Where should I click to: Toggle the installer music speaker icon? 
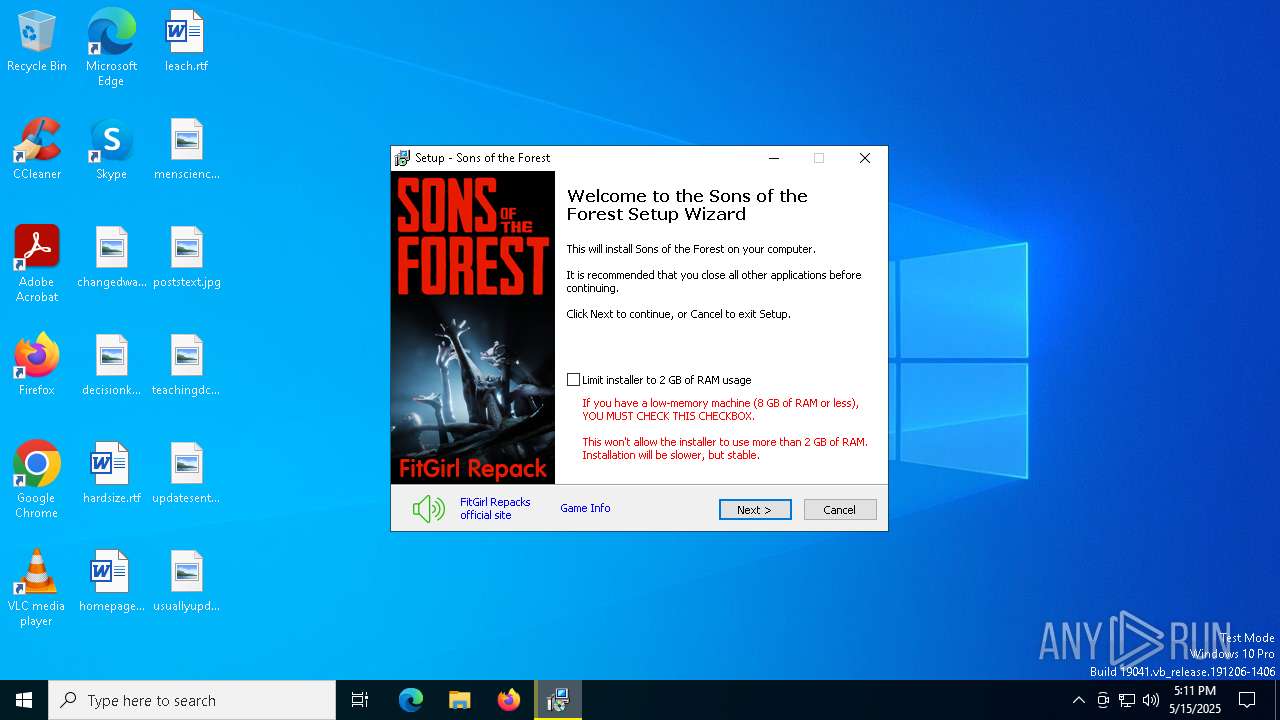click(x=429, y=509)
